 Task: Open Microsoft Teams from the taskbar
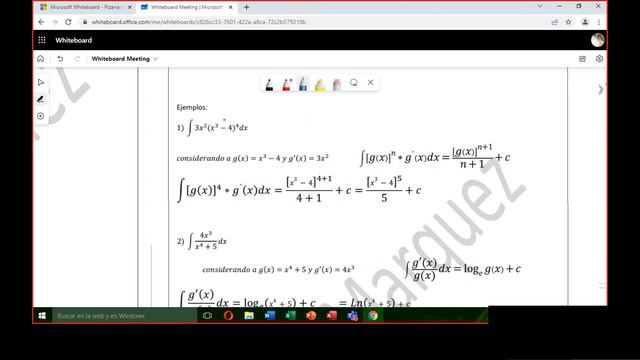click(353, 316)
